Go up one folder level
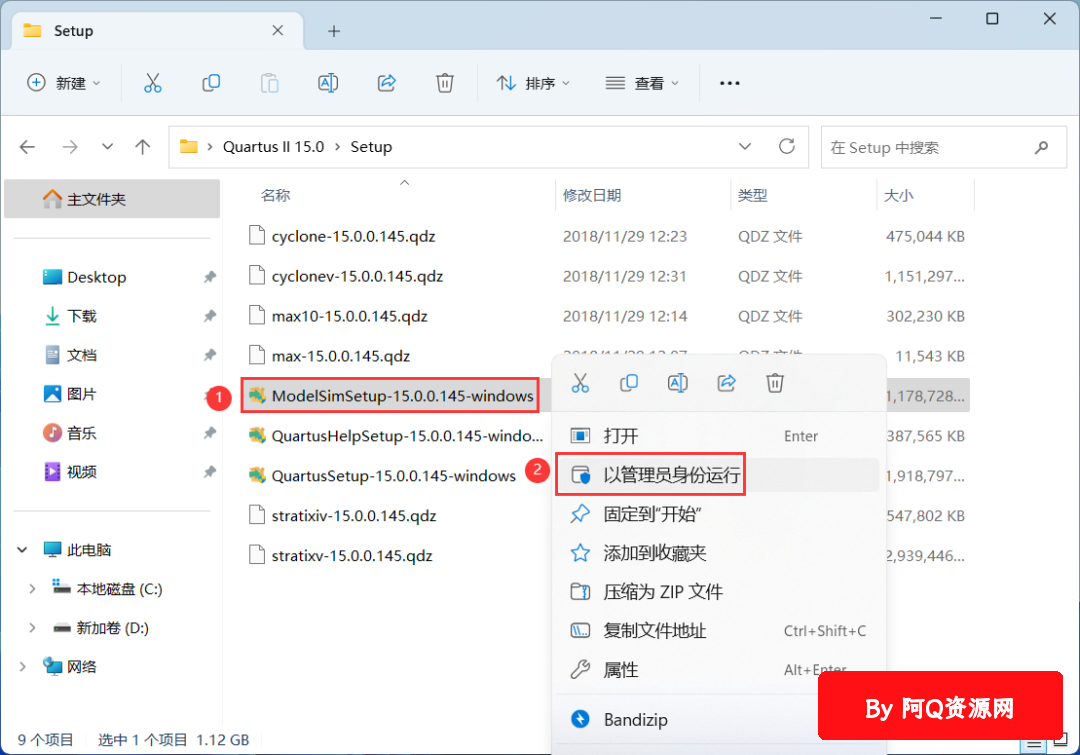1080x755 pixels. (x=143, y=147)
